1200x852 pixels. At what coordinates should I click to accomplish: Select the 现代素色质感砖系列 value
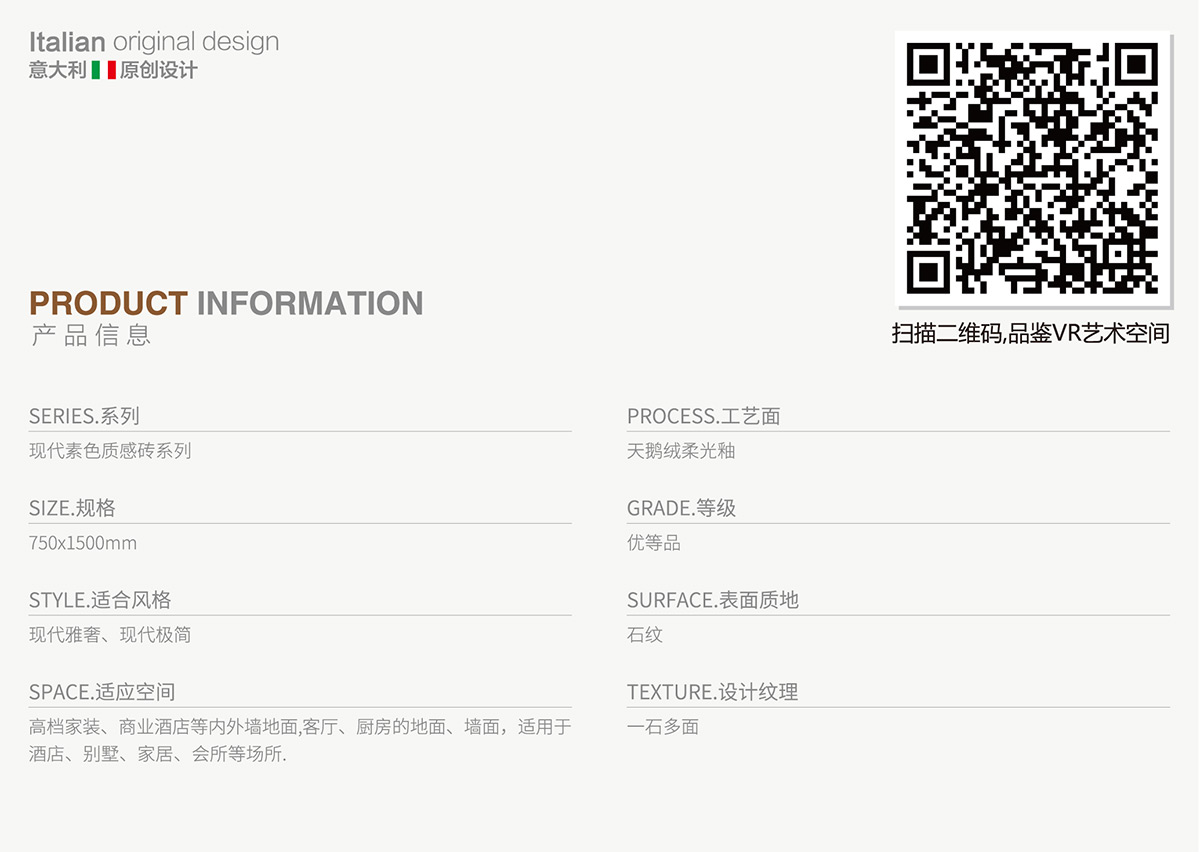coord(110,451)
